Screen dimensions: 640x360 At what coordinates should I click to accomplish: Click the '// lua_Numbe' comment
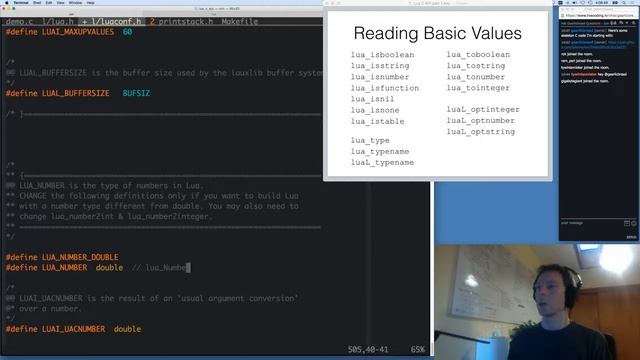(159, 268)
